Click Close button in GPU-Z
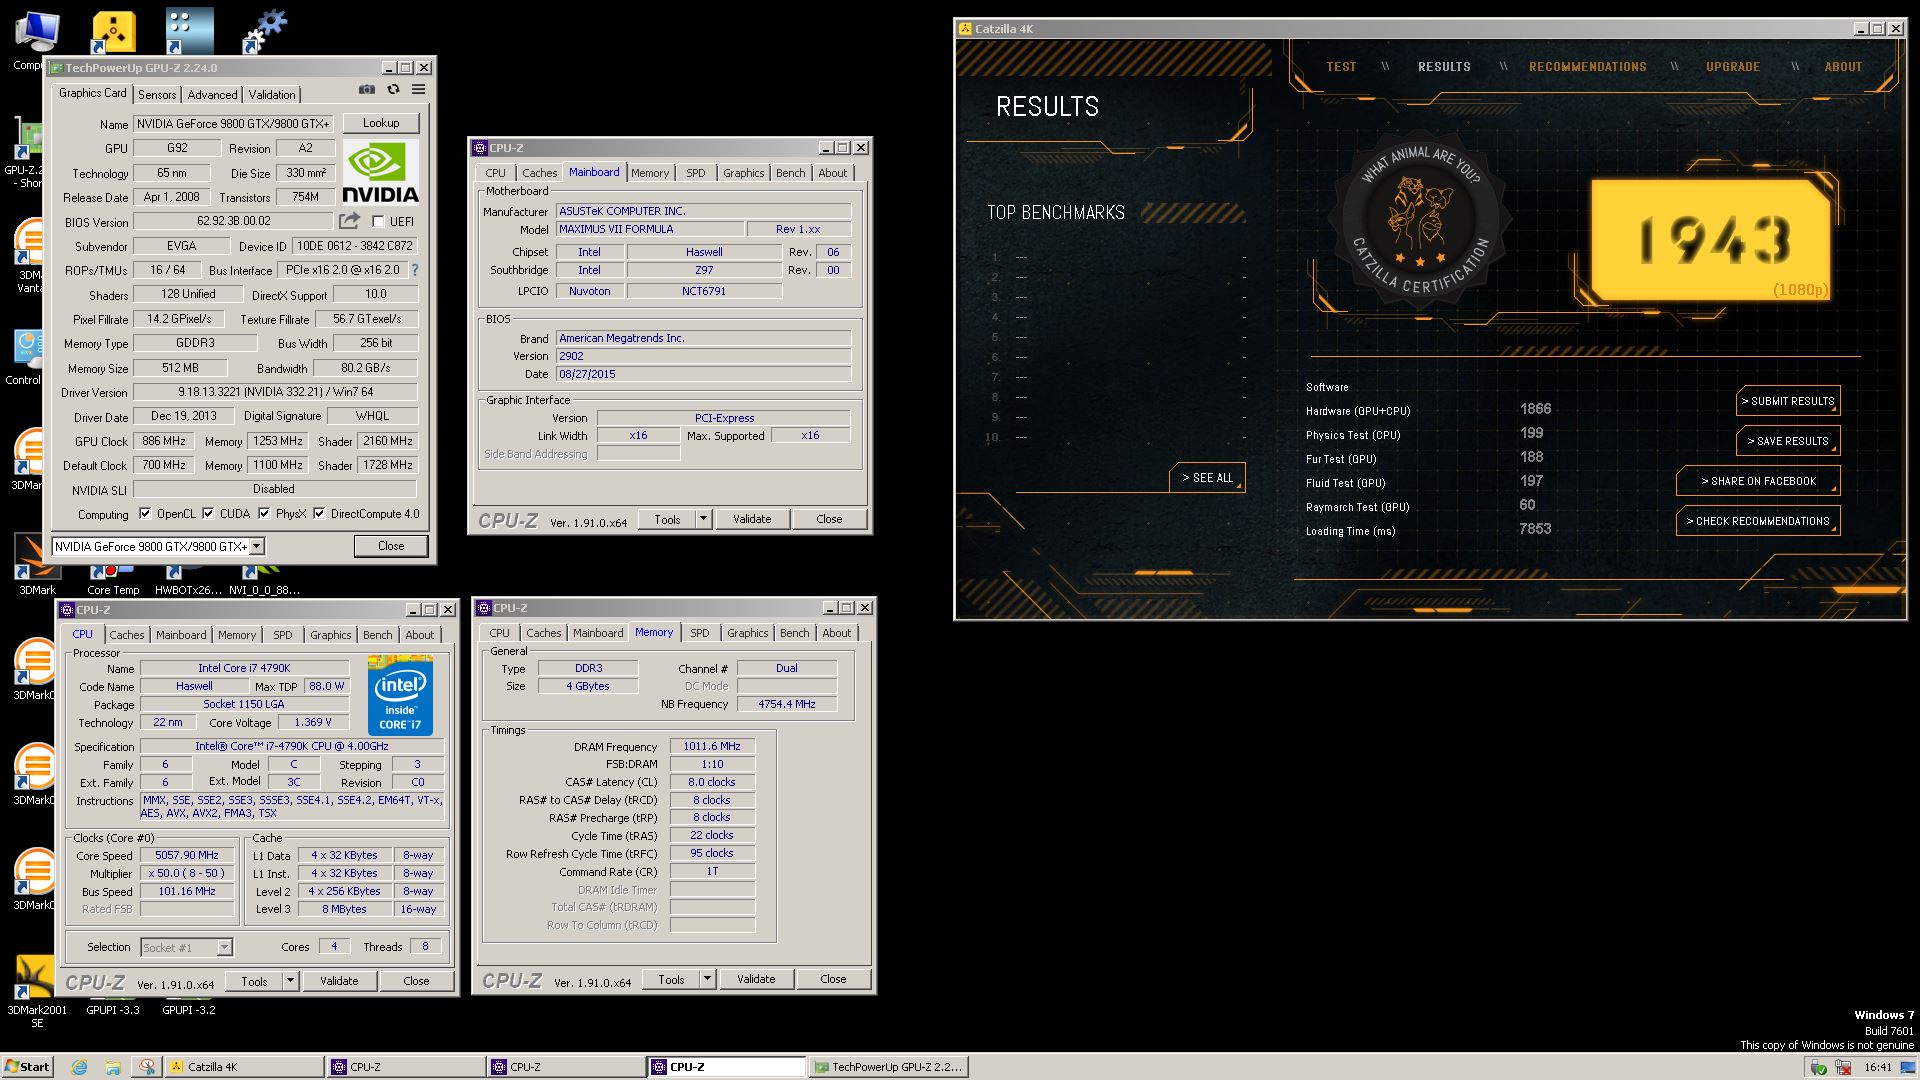Screen dimensions: 1920x1080 391,546
